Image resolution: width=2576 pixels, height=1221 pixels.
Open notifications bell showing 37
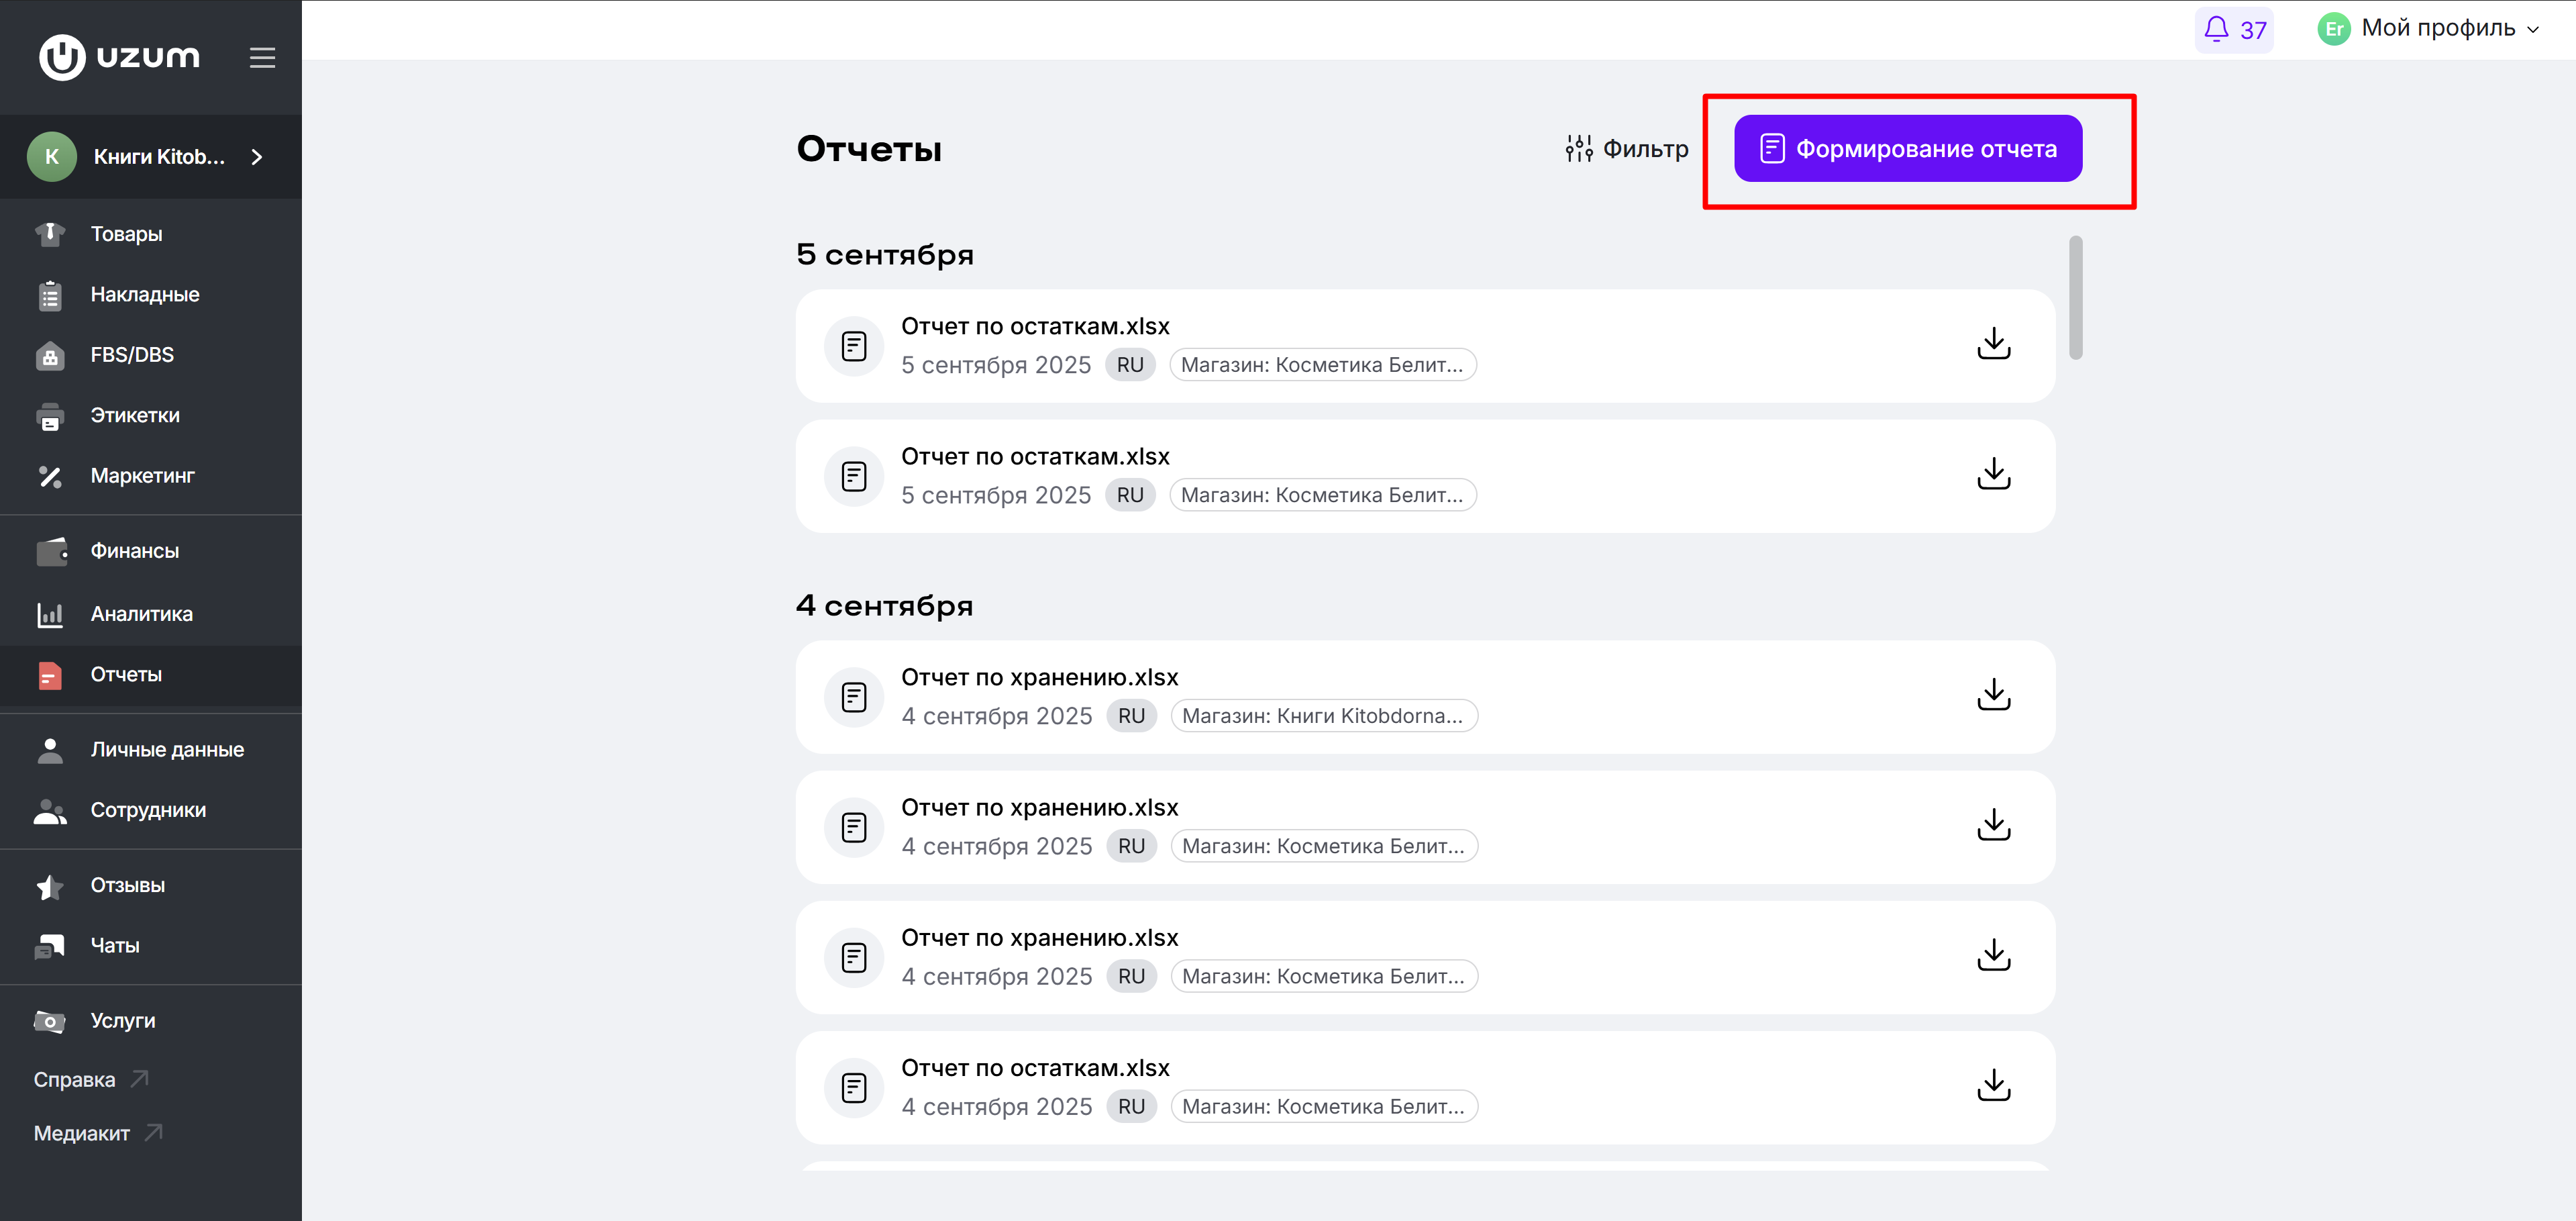coord(2234,29)
